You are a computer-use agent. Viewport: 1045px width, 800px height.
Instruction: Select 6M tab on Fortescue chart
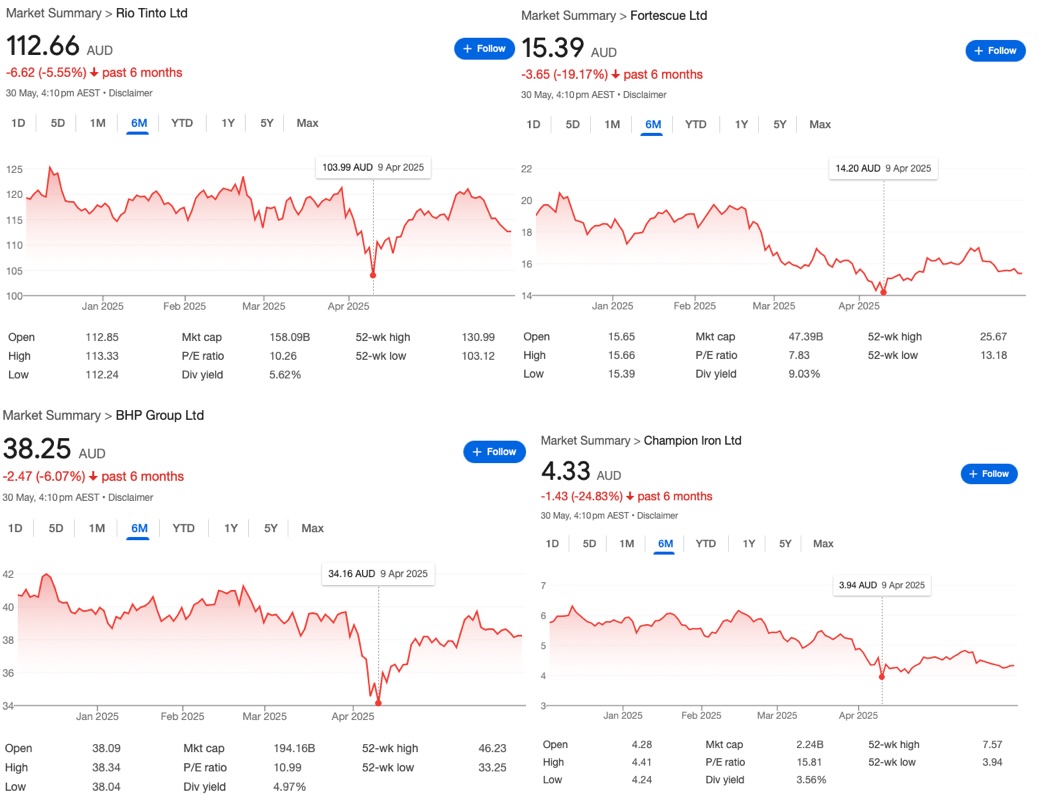tap(653, 125)
